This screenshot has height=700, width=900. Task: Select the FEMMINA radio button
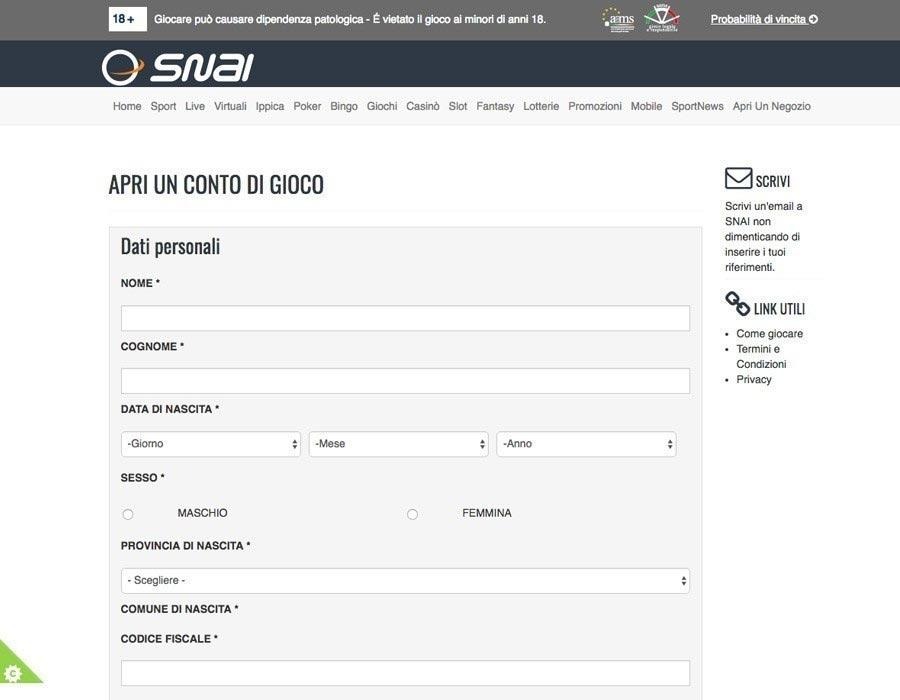(411, 512)
